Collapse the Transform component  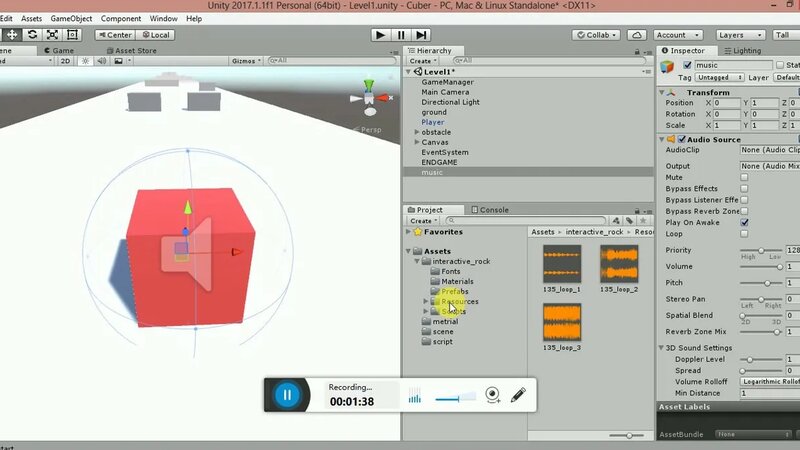coord(662,92)
